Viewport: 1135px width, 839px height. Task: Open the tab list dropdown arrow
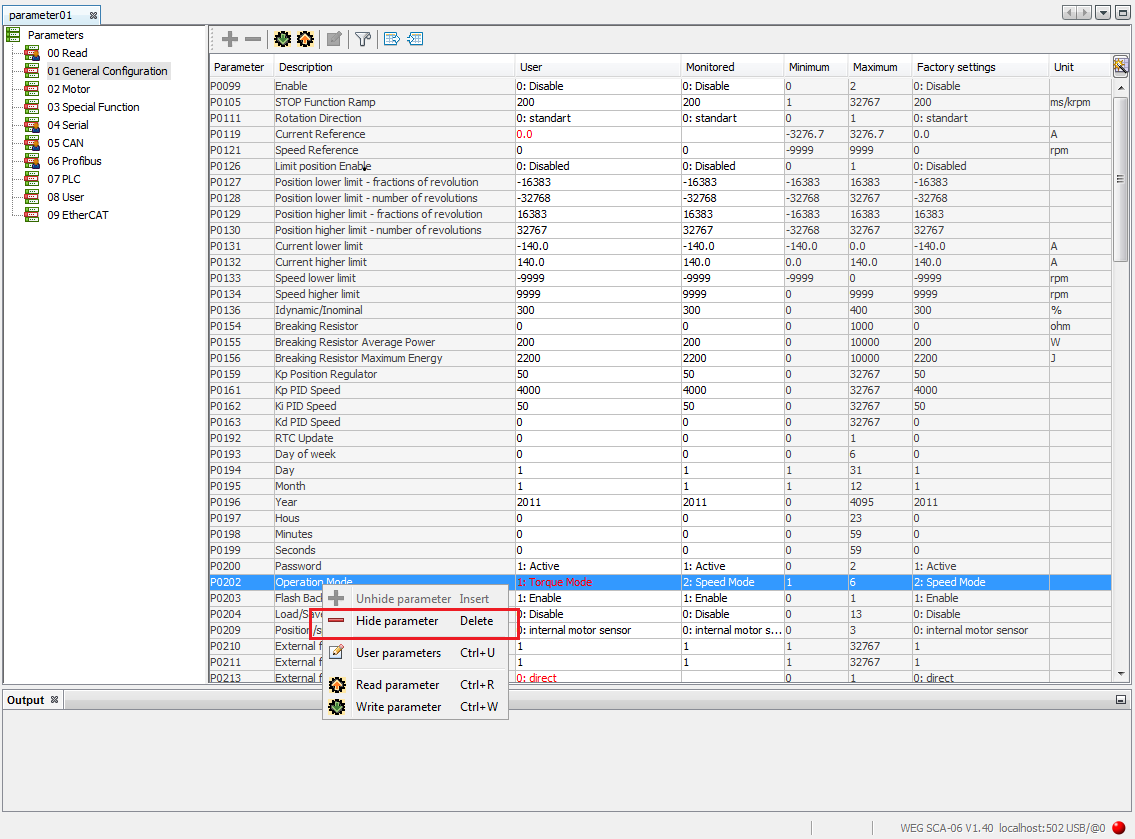click(x=1104, y=11)
